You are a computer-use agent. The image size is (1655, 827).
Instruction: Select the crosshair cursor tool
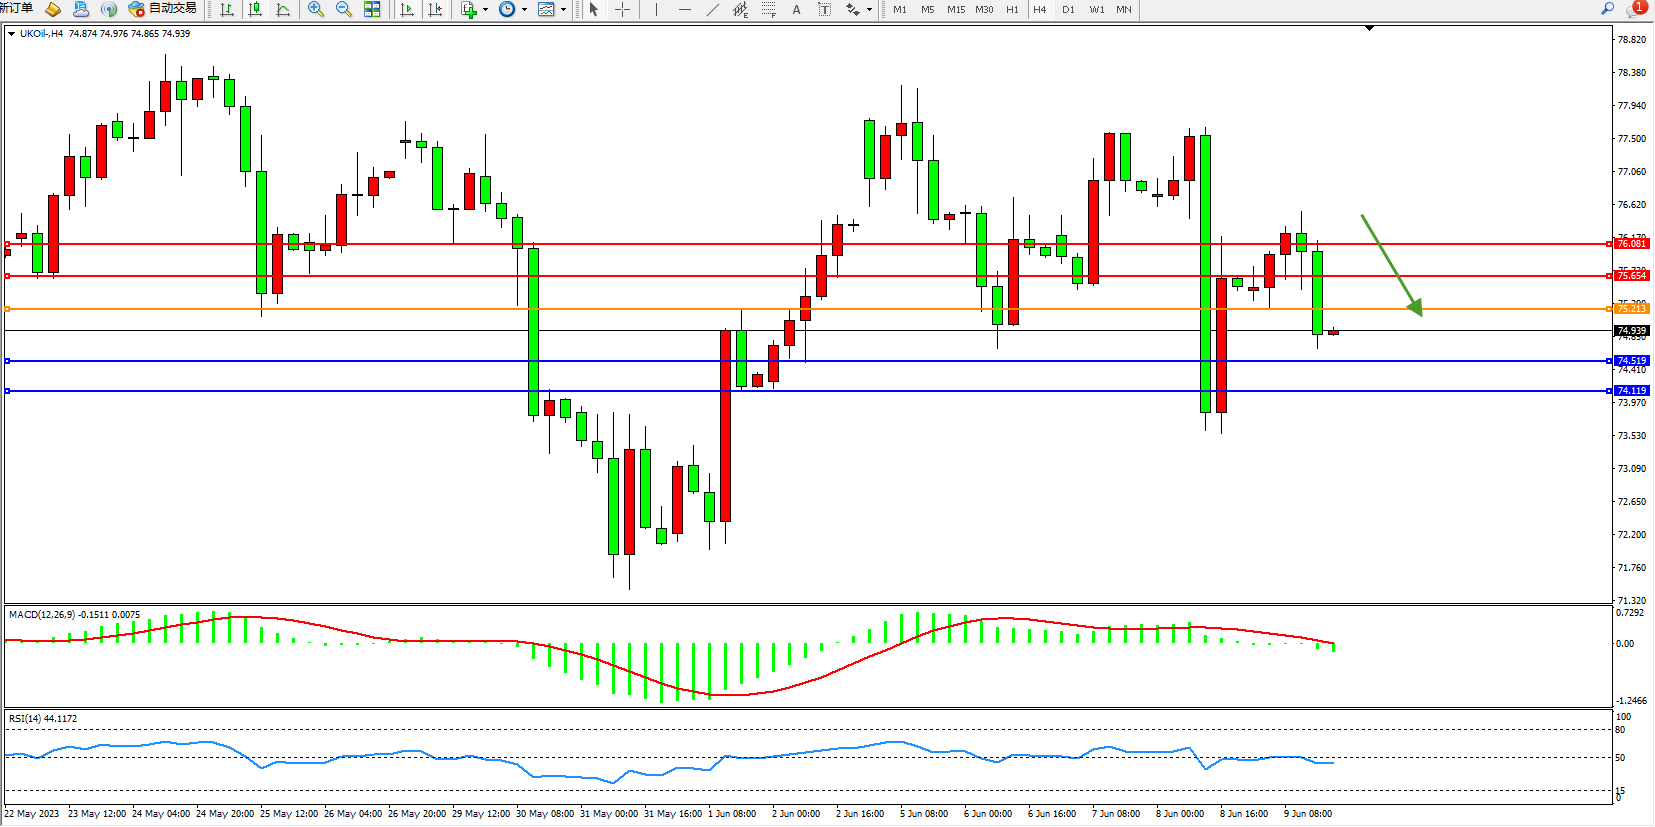(622, 9)
